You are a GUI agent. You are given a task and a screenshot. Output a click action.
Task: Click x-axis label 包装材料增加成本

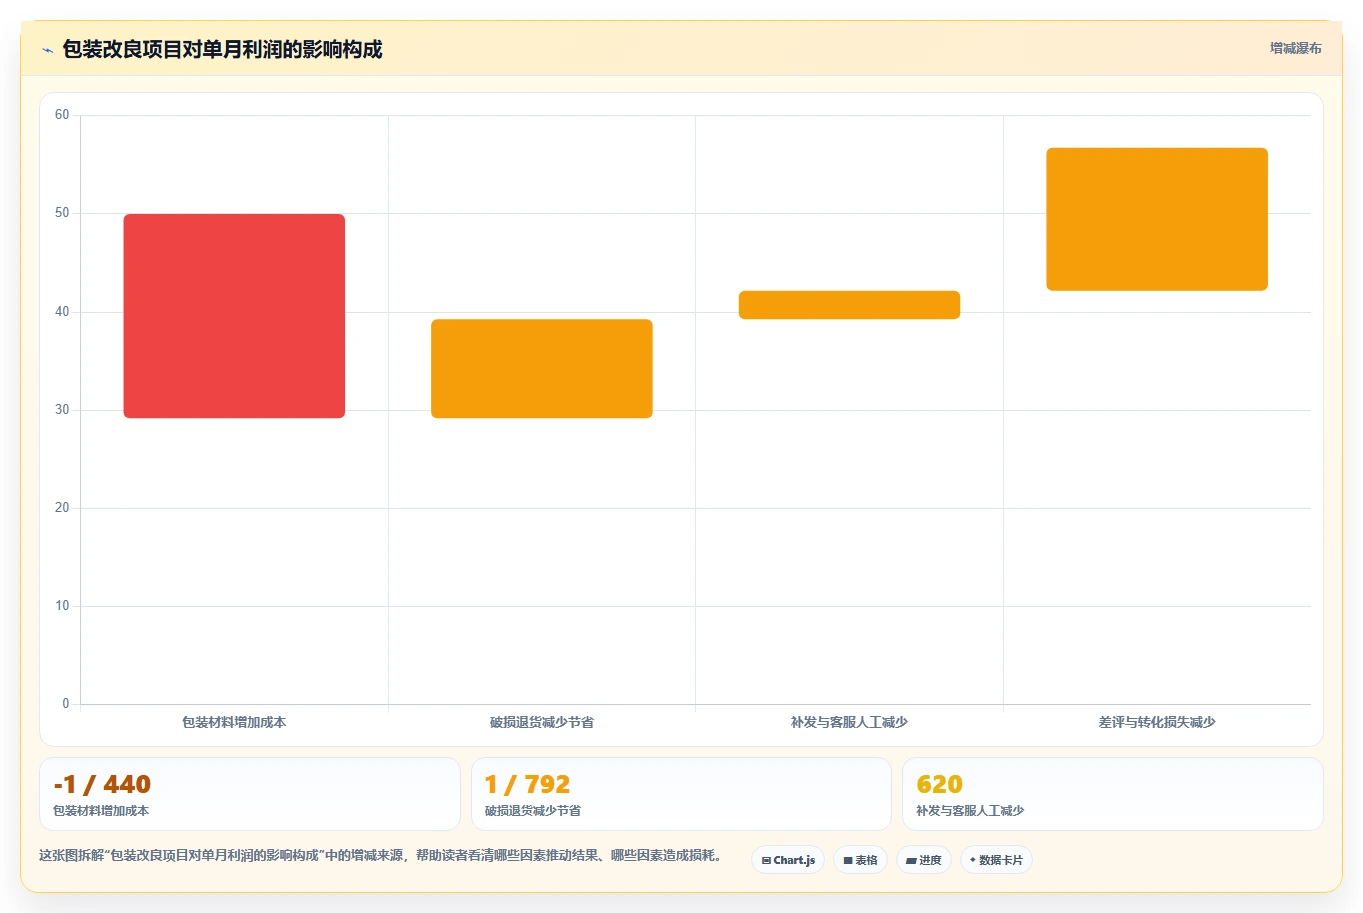pyautogui.click(x=234, y=722)
